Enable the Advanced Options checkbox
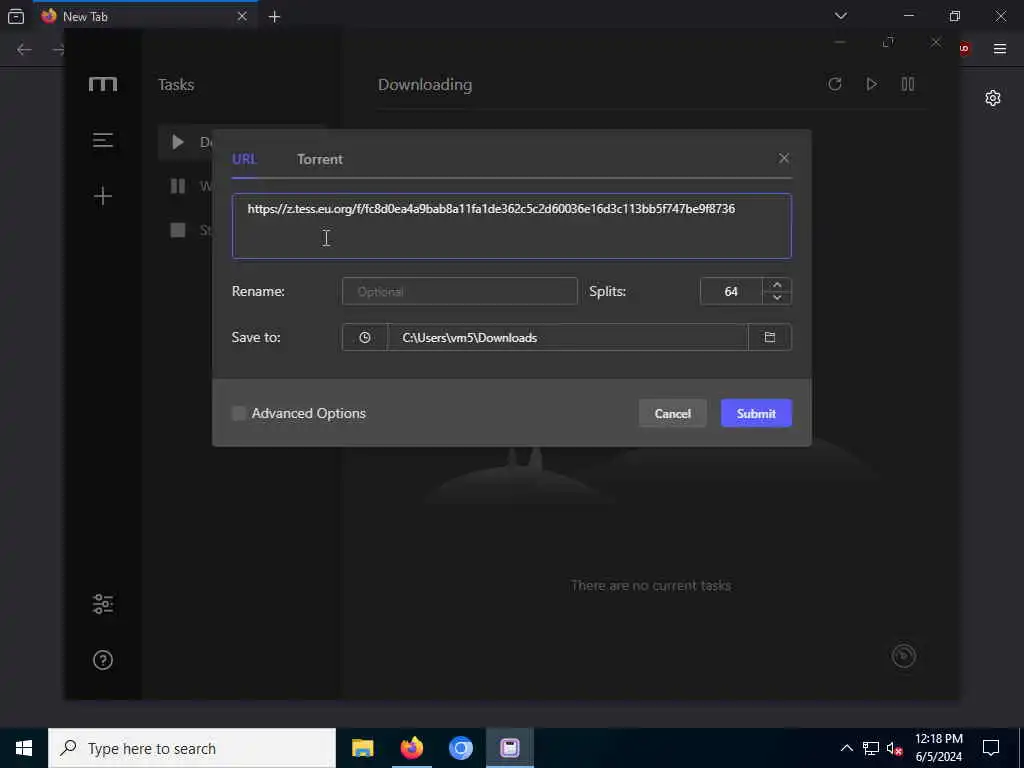1024x768 pixels. click(x=239, y=413)
